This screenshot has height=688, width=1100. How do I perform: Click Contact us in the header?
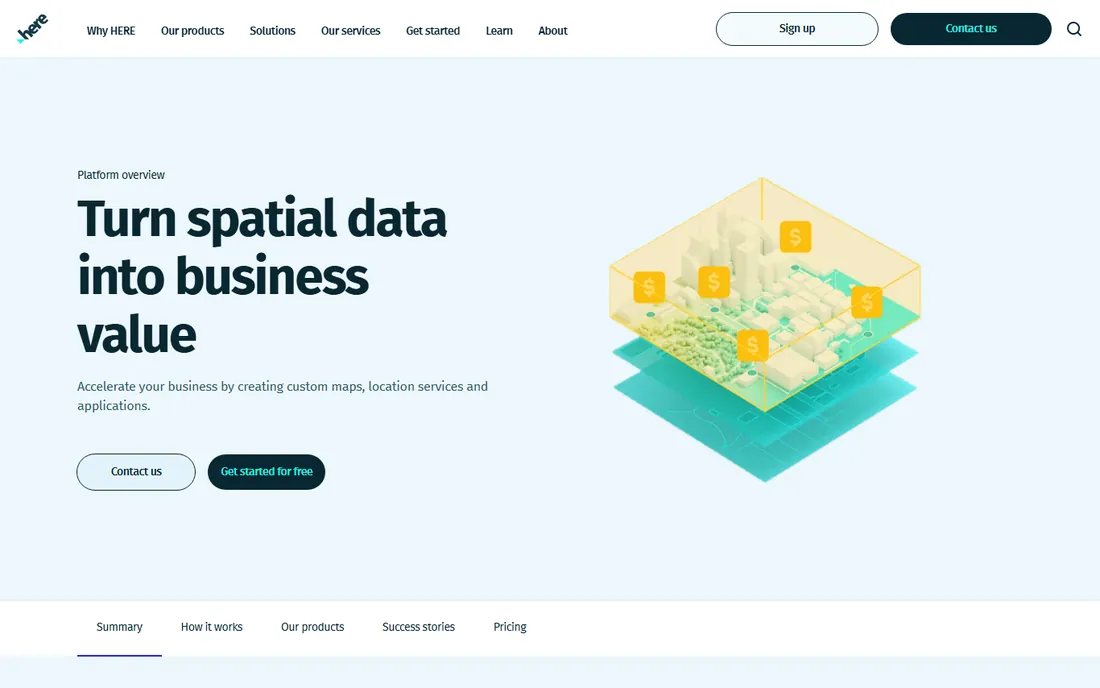971,29
